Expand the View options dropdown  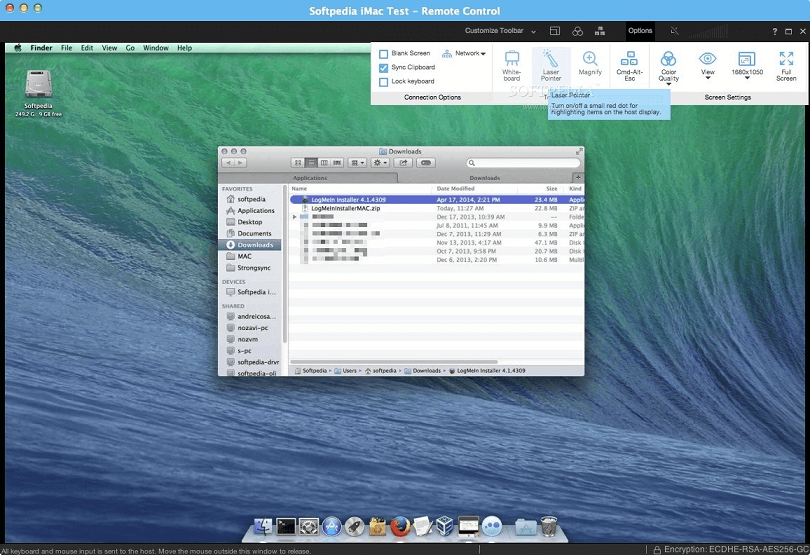point(708,66)
